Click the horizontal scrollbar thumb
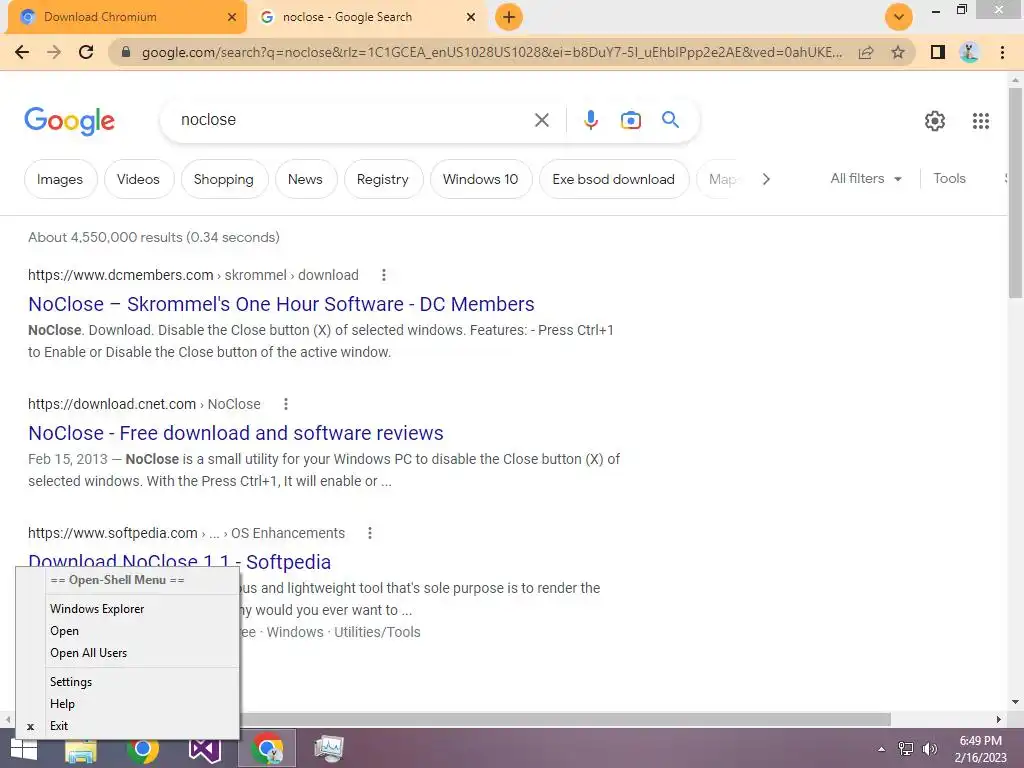This screenshot has height=768, width=1024. (566, 719)
